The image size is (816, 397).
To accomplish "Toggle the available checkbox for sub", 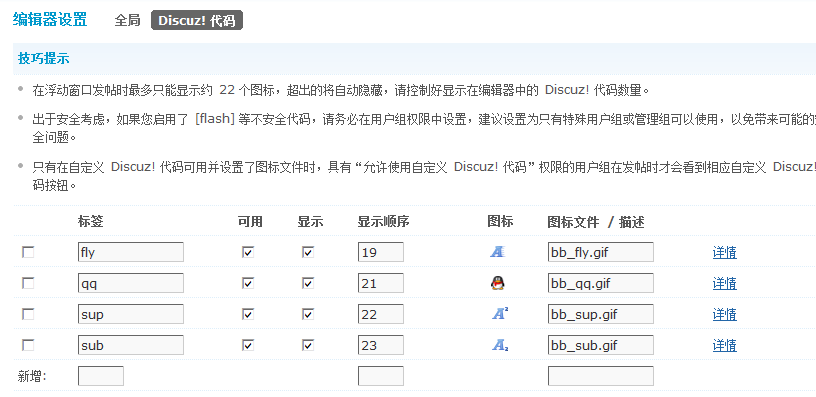I will 248,345.
